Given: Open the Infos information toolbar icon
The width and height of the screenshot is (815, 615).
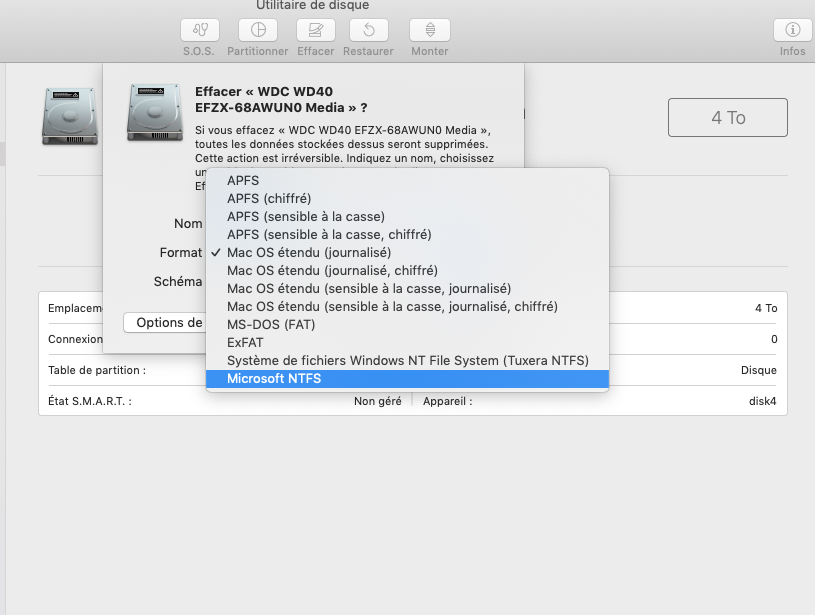Looking at the screenshot, I should pos(793,30).
